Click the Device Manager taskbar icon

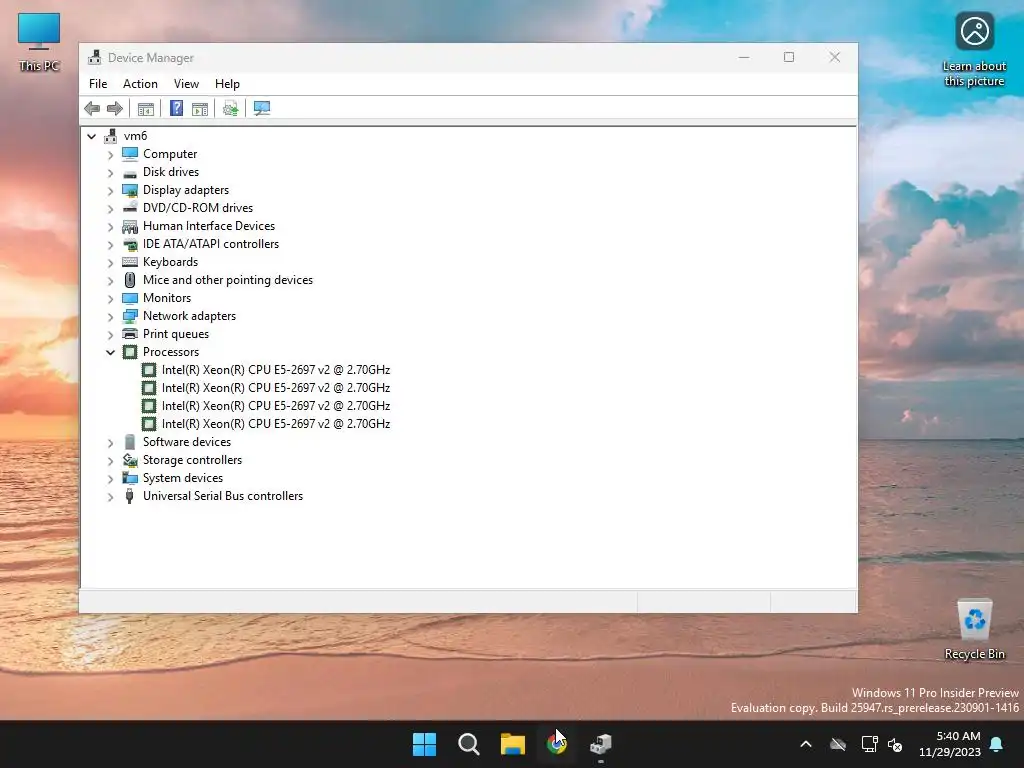(601, 744)
